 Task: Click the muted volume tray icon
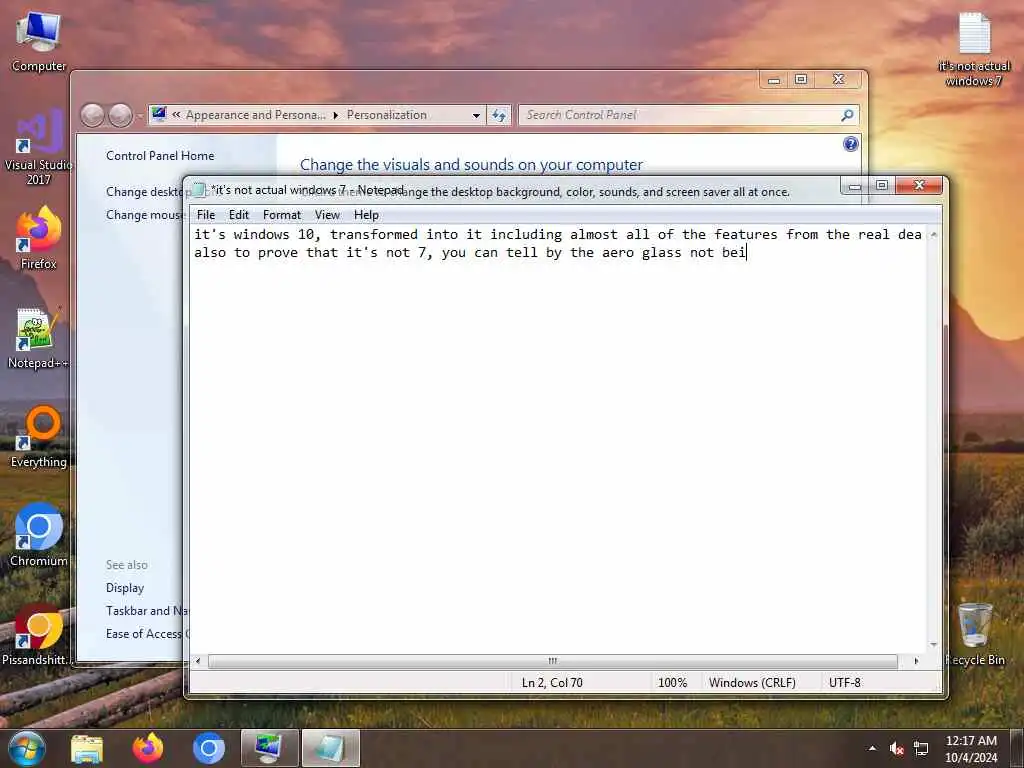[897, 748]
